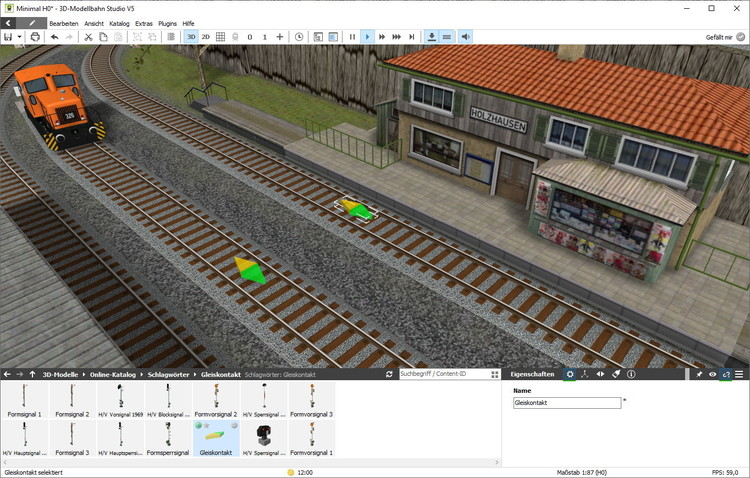Open the Plugins menu
Image resolution: width=750 pixels, height=478 pixels.
pyautogui.click(x=168, y=22)
